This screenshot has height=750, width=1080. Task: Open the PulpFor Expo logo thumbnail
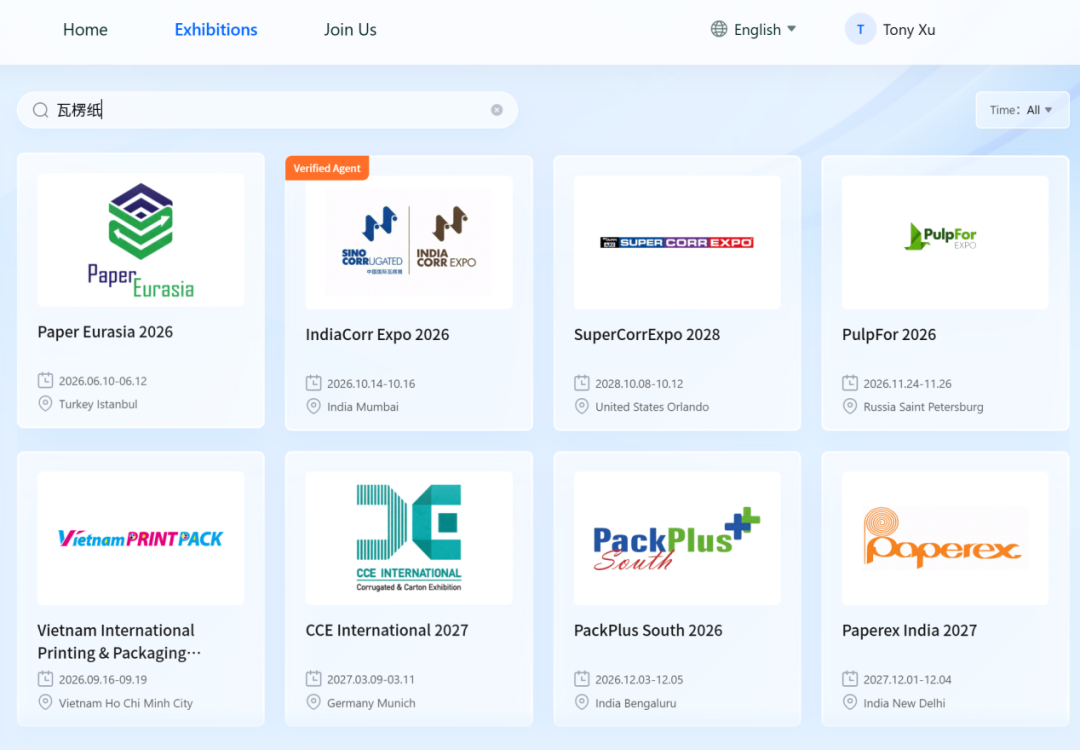tap(945, 242)
